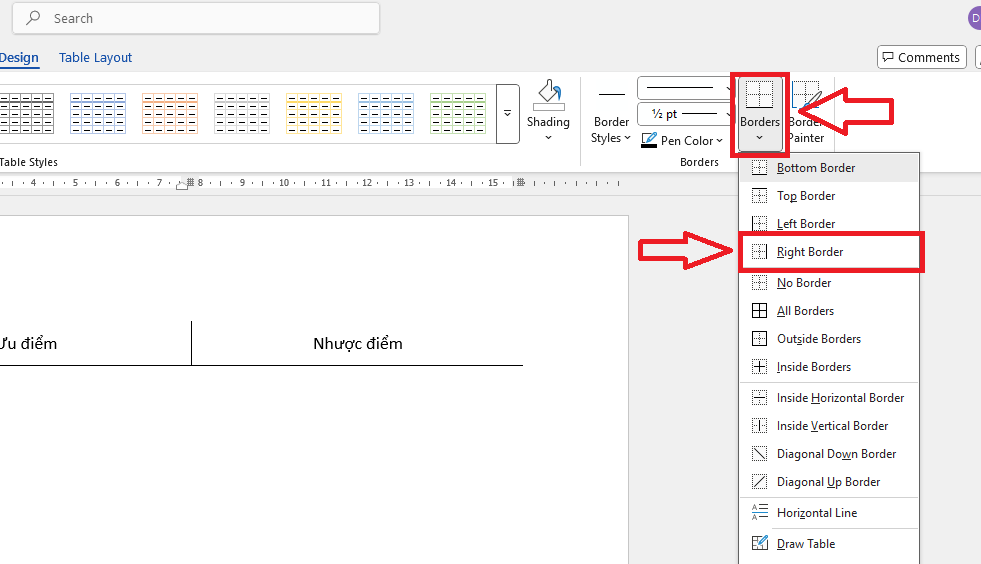The width and height of the screenshot is (981, 564).
Task: Apply All Borders option
Action: pos(805,311)
